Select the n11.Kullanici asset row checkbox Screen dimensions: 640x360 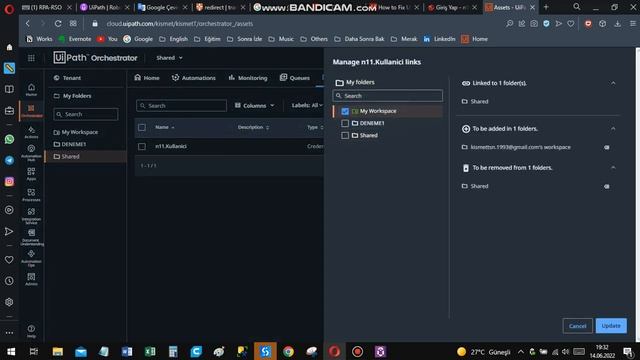142,146
